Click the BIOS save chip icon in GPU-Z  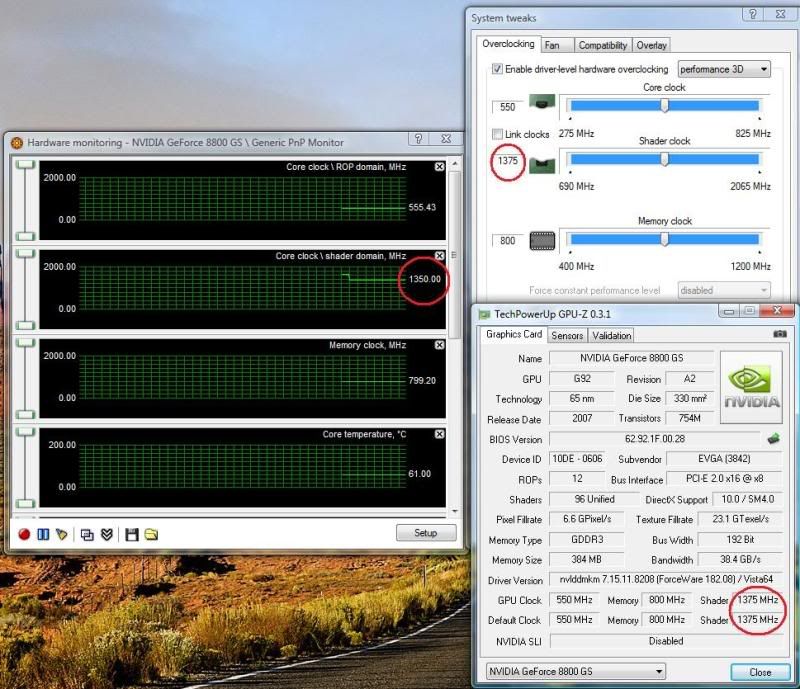tap(772, 439)
